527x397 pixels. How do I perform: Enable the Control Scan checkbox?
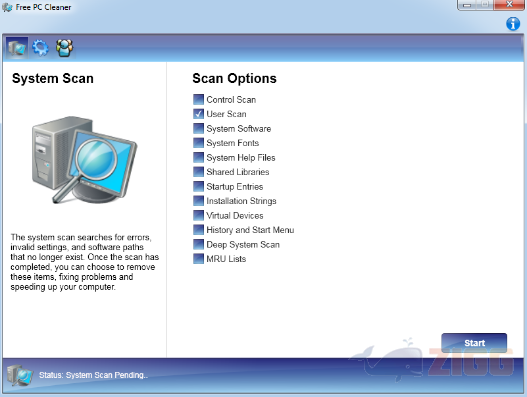(x=198, y=100)
